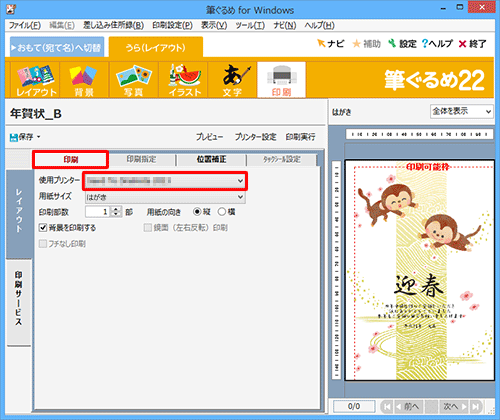Select 縦 paper orientation radio button

(197, 212)
